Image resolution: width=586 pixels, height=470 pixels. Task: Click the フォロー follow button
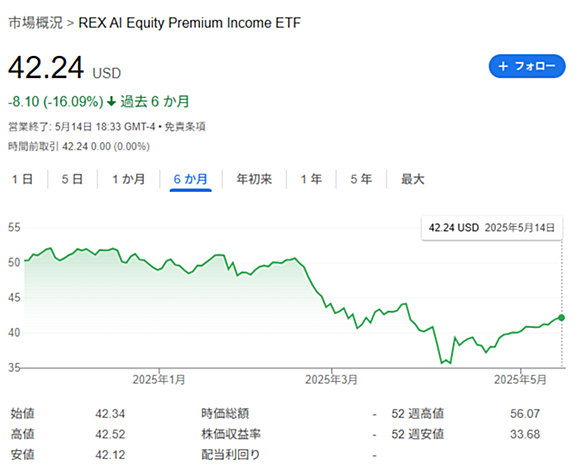click(527, 66)
